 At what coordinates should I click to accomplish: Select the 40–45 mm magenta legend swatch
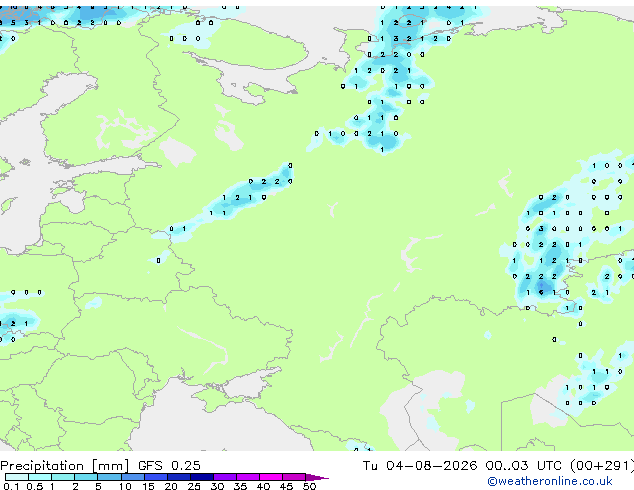click(x=271, y=477)
